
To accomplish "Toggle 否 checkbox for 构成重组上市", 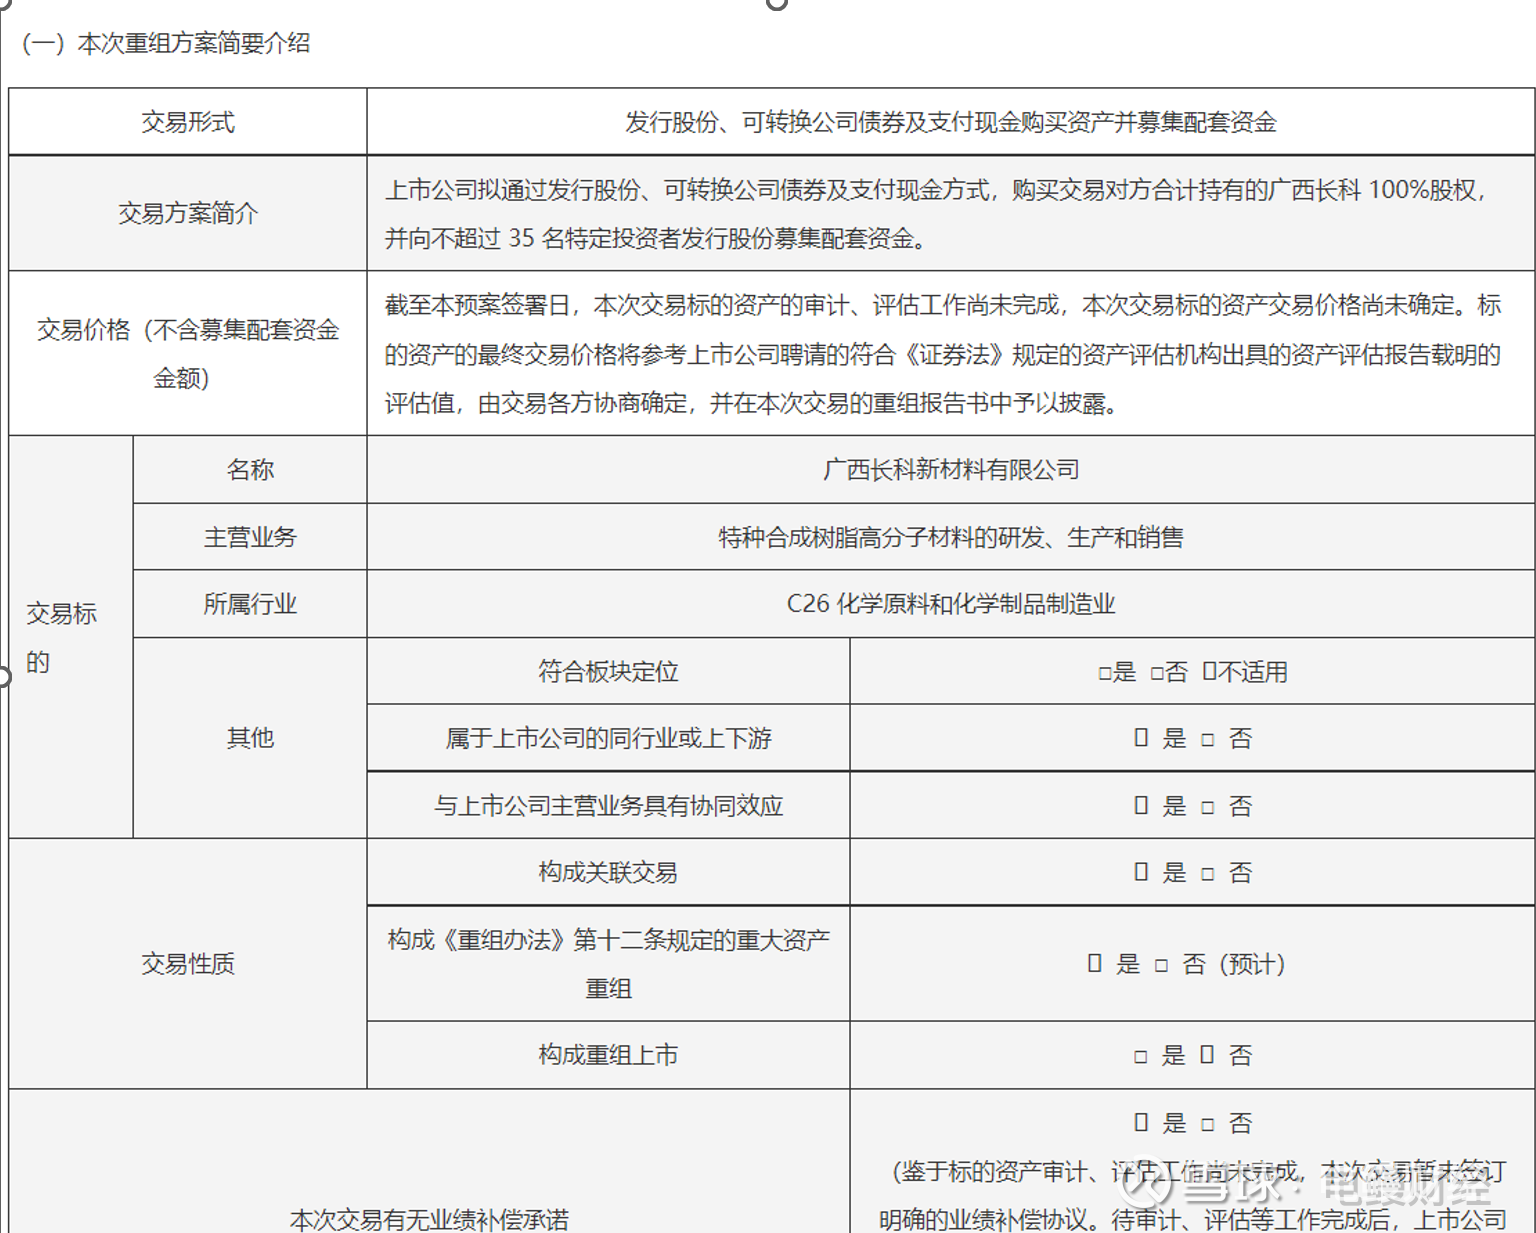I will coord(1207,1054).
